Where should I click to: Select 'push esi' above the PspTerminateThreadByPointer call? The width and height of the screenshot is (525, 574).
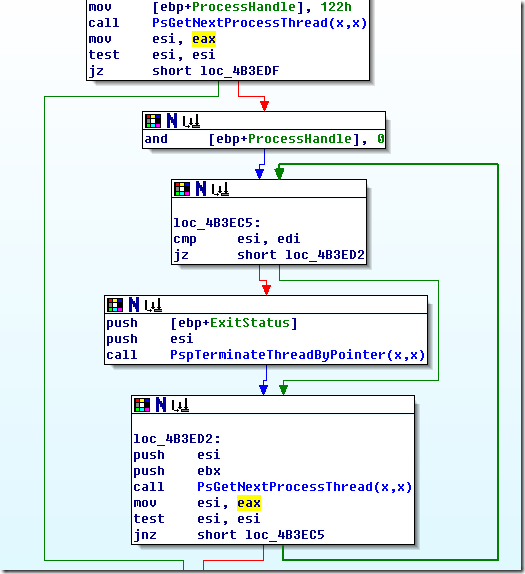pos(149,339)
